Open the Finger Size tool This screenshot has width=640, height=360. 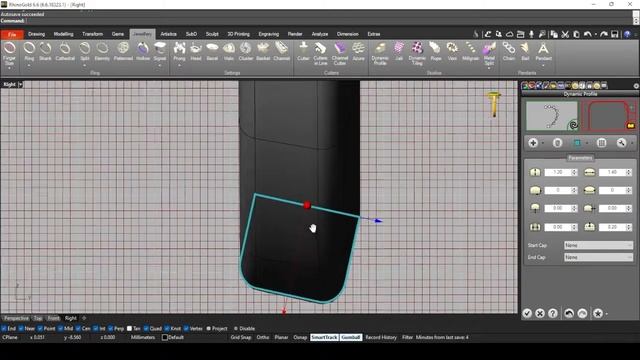tap(9, 53)
